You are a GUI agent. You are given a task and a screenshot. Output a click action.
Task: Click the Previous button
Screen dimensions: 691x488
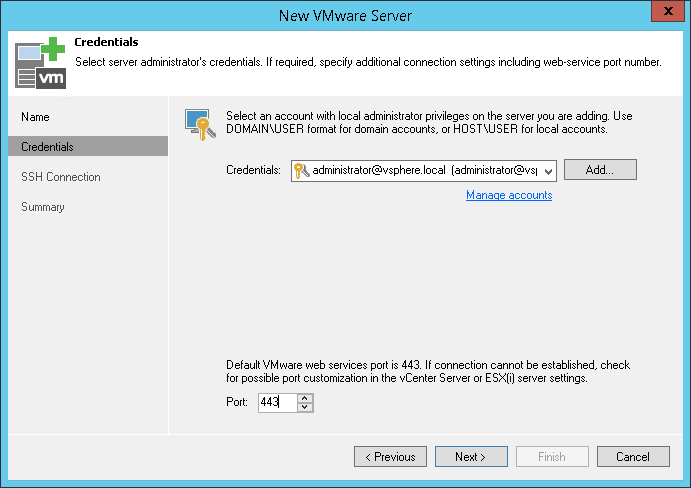(390, 456)
